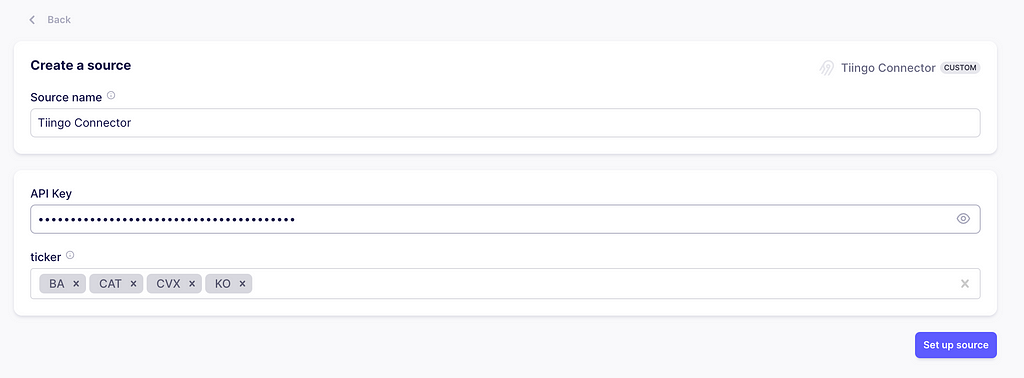The image size is (1024, 378).
Task: Click info icon beside ticker label
Action: coord(71,255)
